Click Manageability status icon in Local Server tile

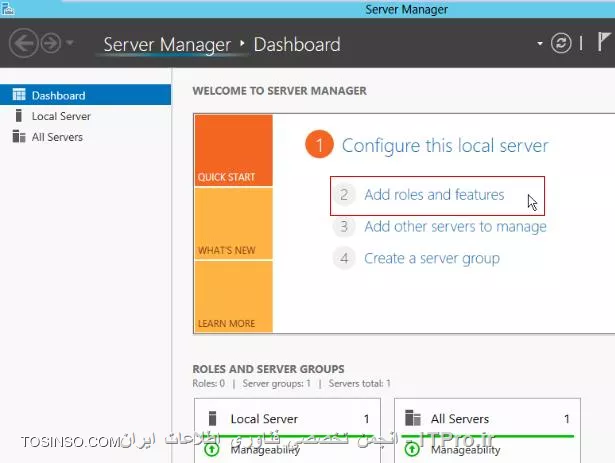[212, 449]
